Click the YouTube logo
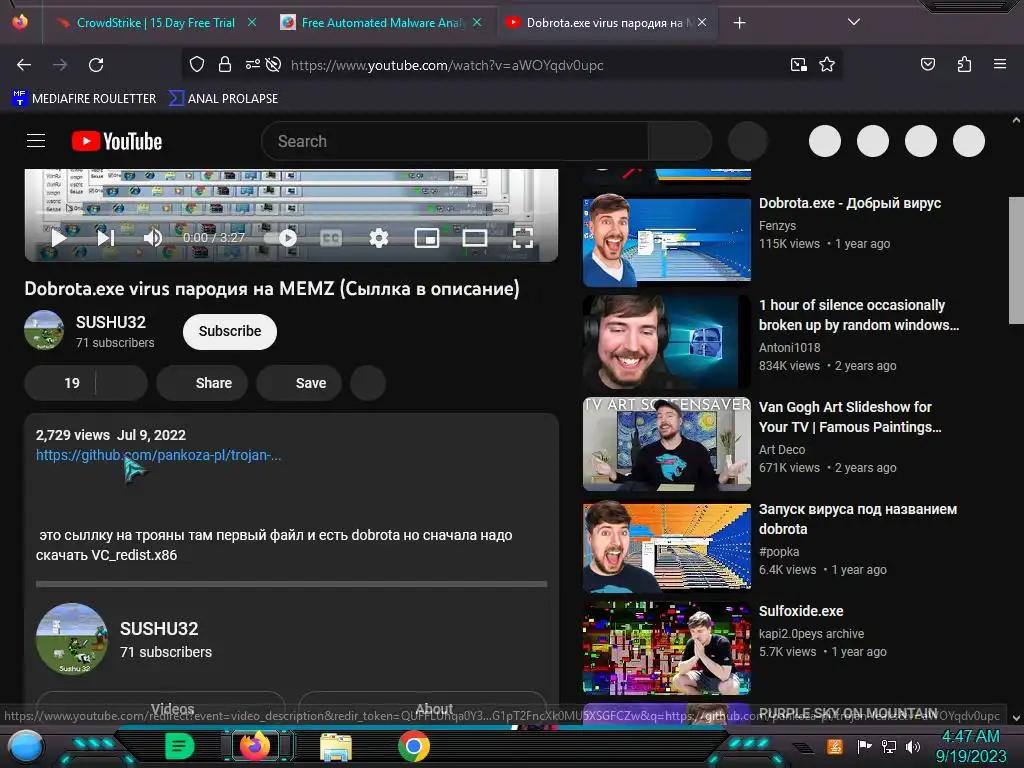Image resolution: width=1024 pixels, height=768 pixels. tap(117, 141)
